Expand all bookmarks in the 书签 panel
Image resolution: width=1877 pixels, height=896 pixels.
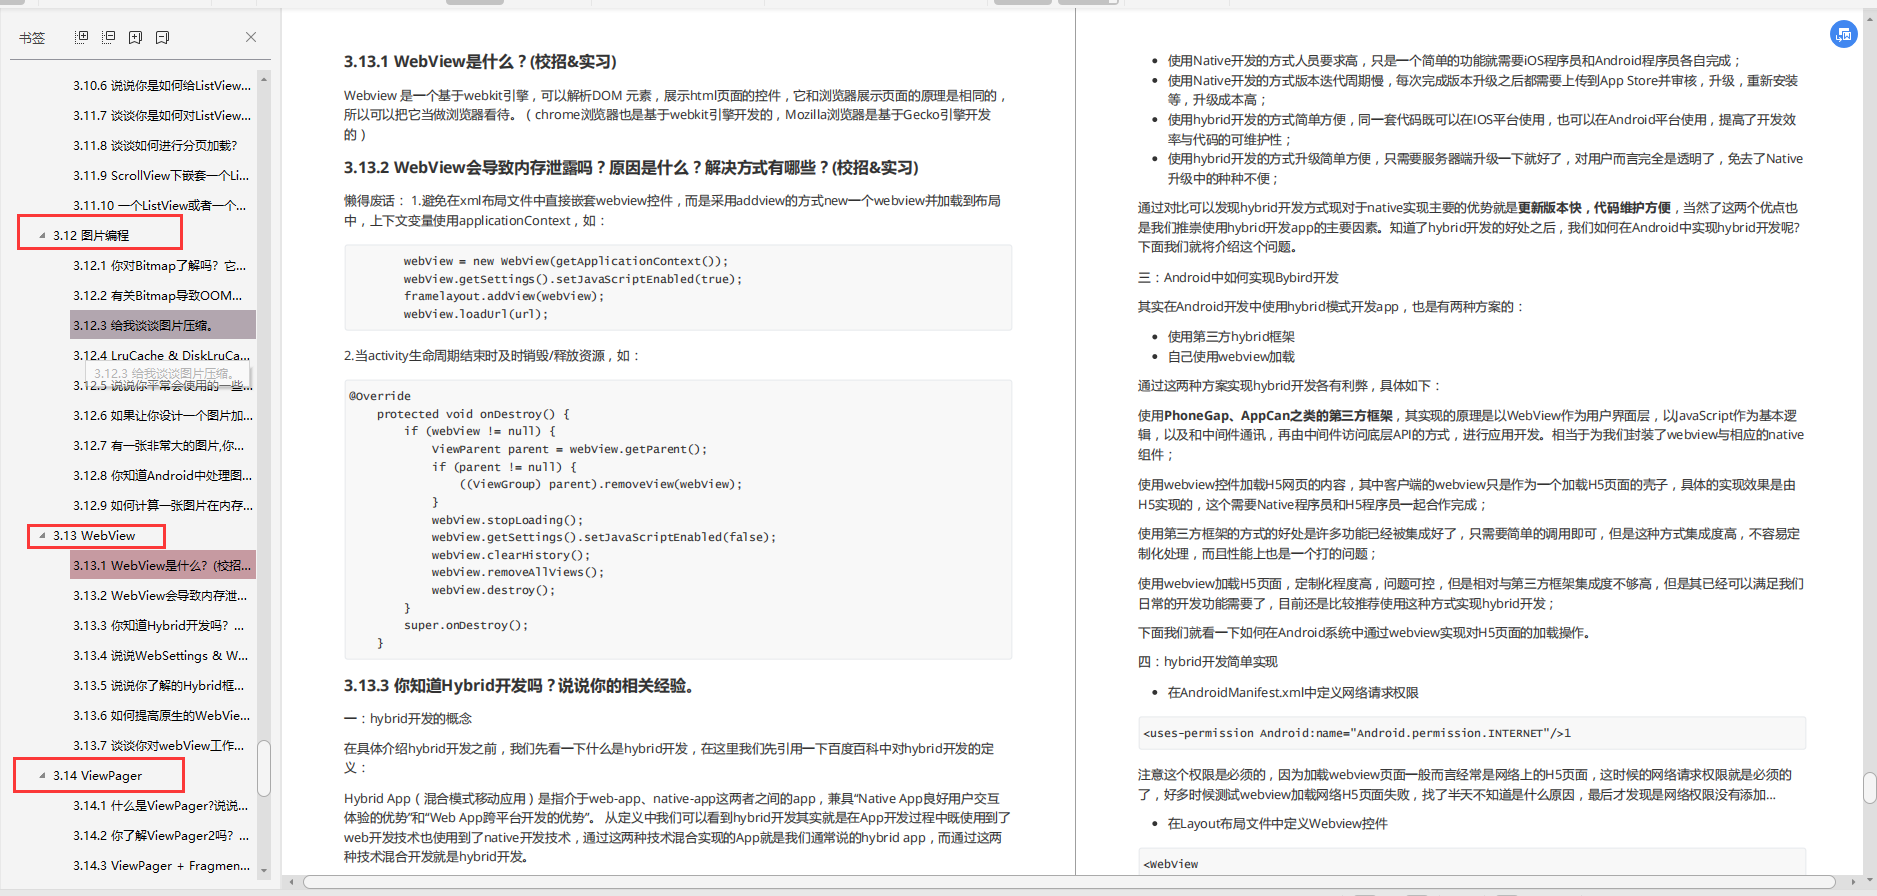click(82, 37)
